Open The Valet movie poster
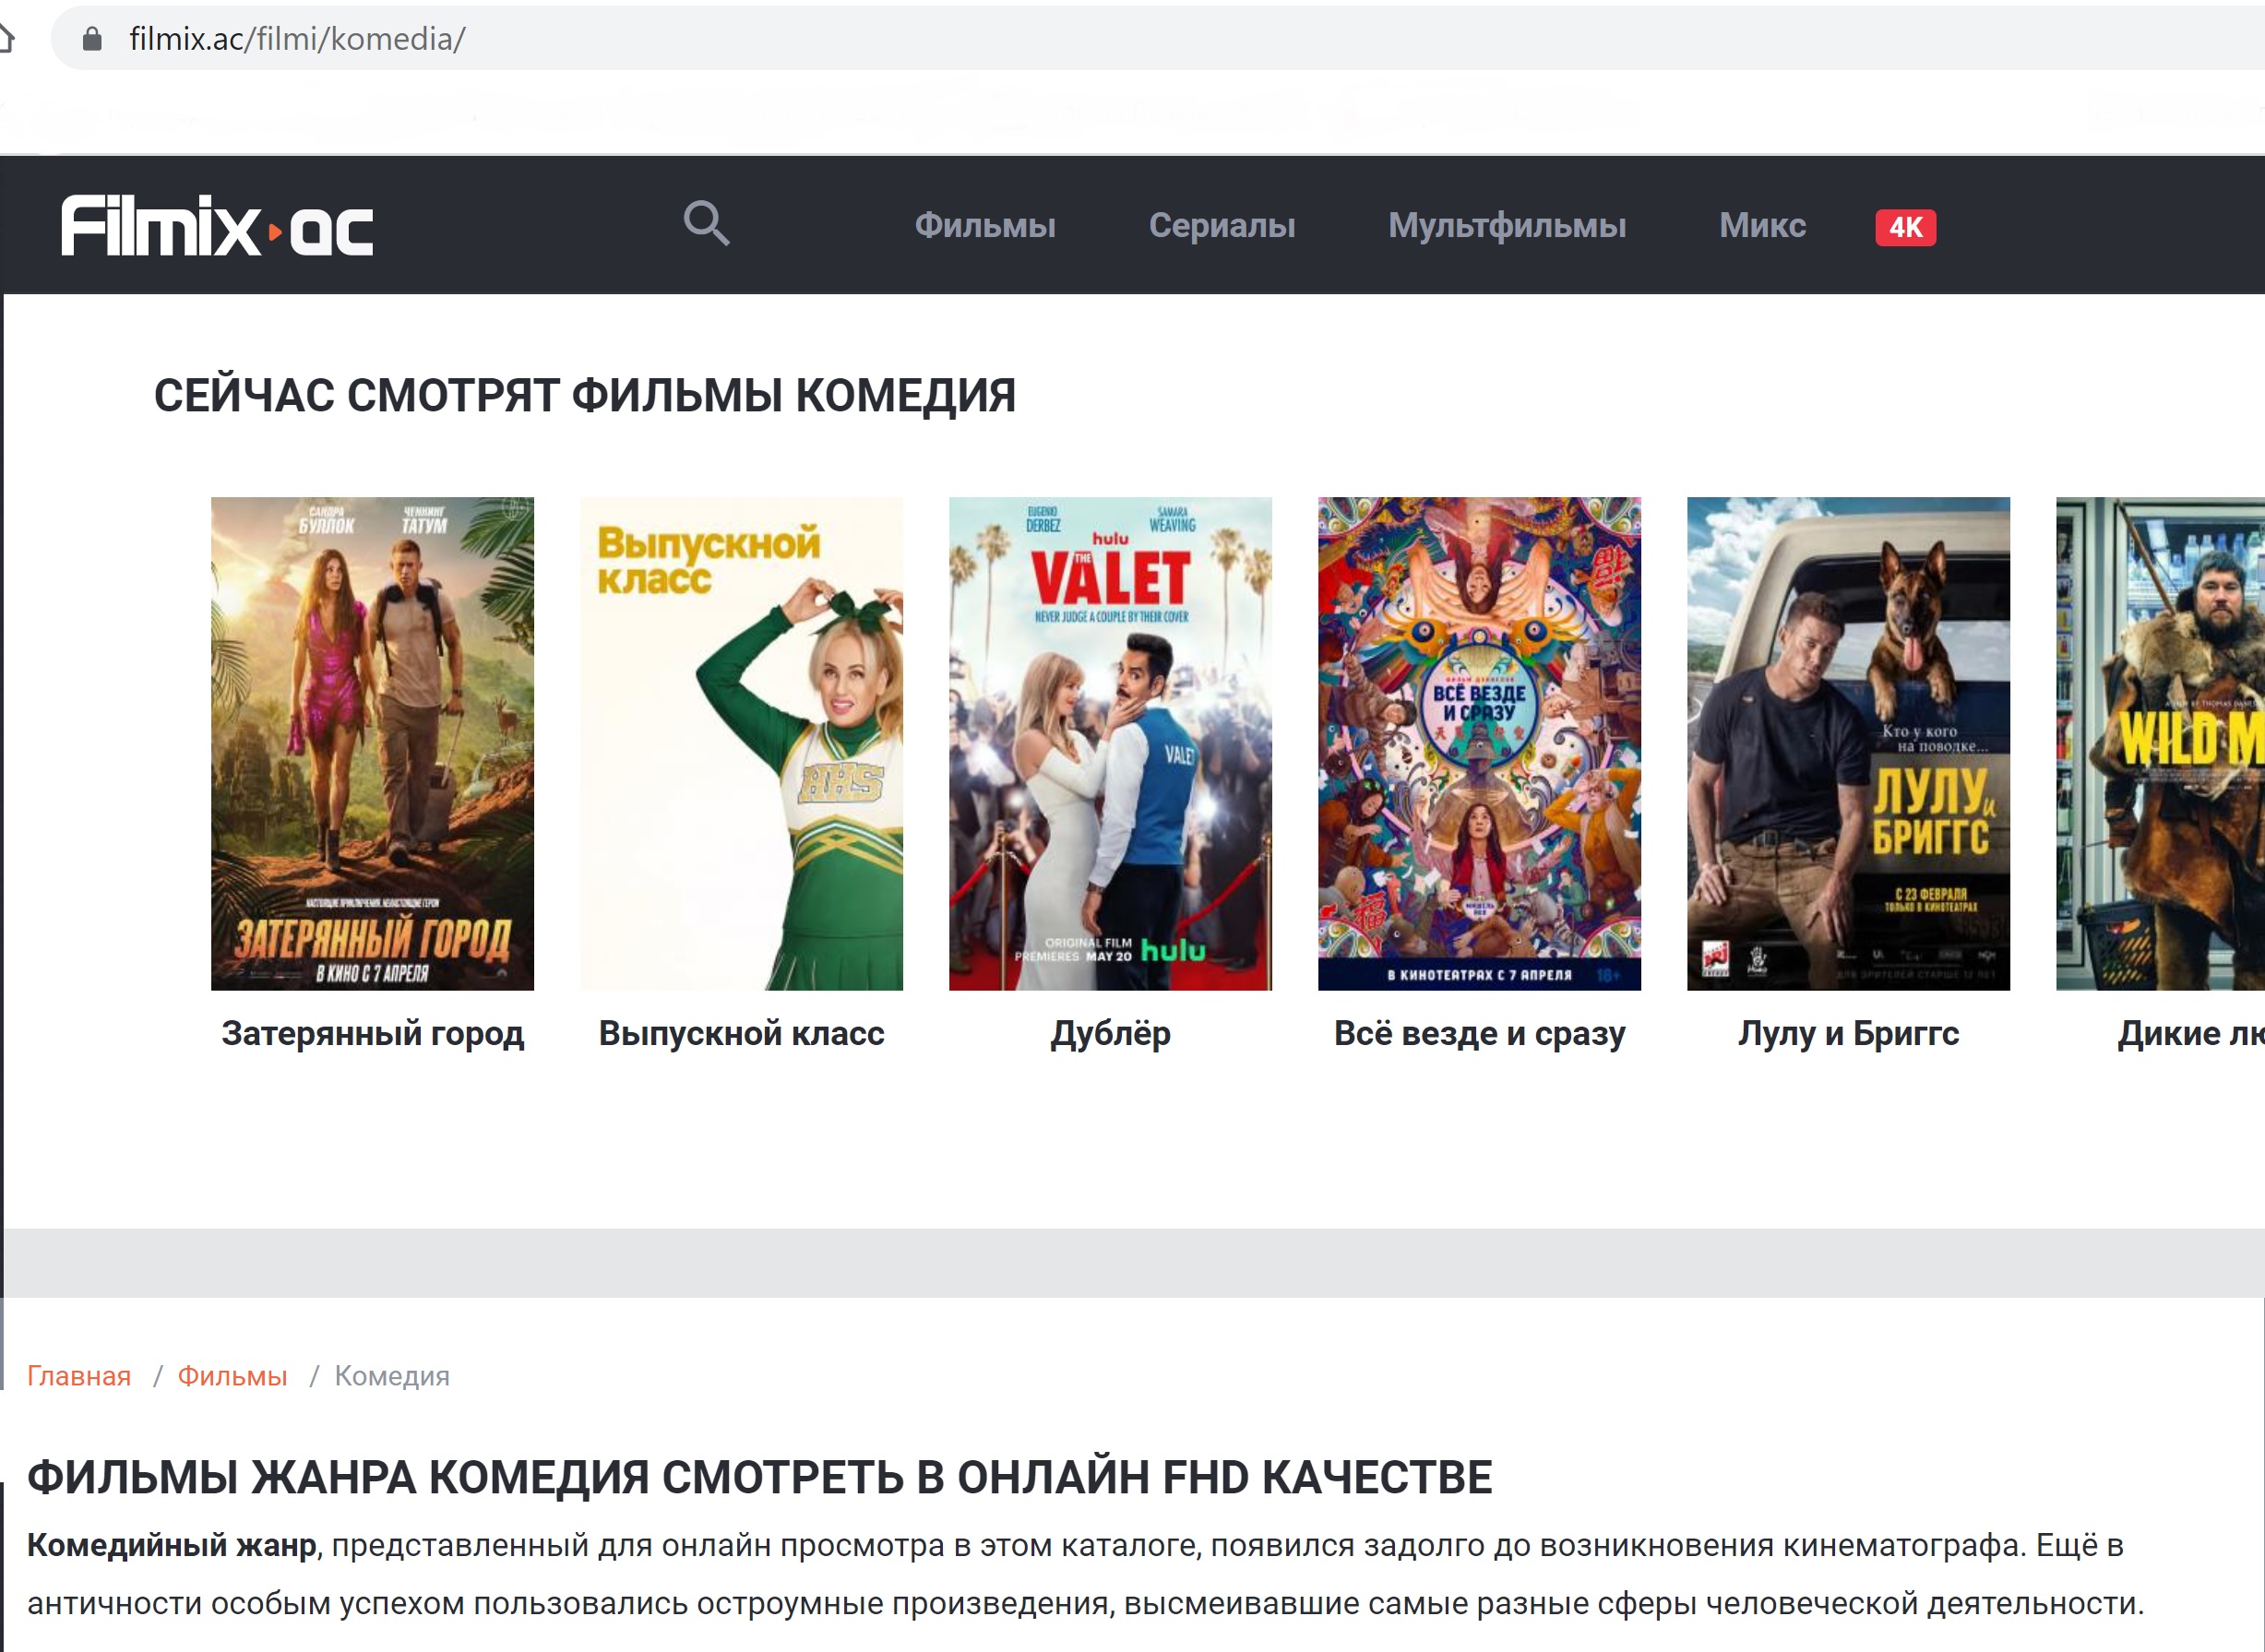The image size is (2265, 1652). click(1110, 743)
